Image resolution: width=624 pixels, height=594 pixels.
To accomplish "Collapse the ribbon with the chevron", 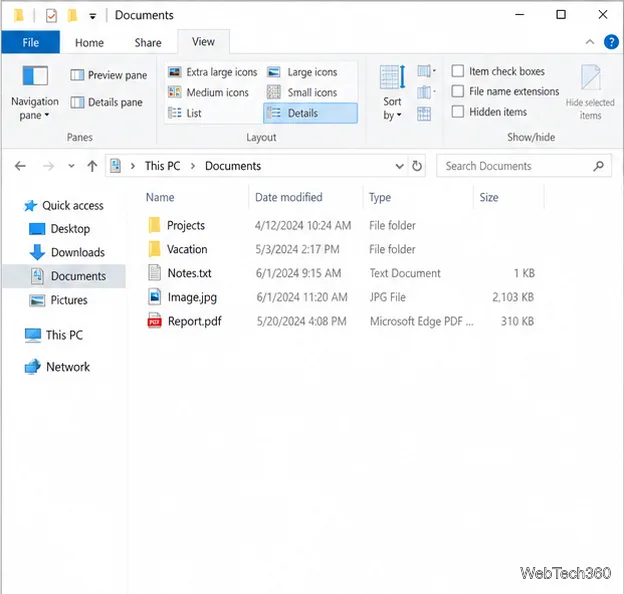I will (590, 42).
